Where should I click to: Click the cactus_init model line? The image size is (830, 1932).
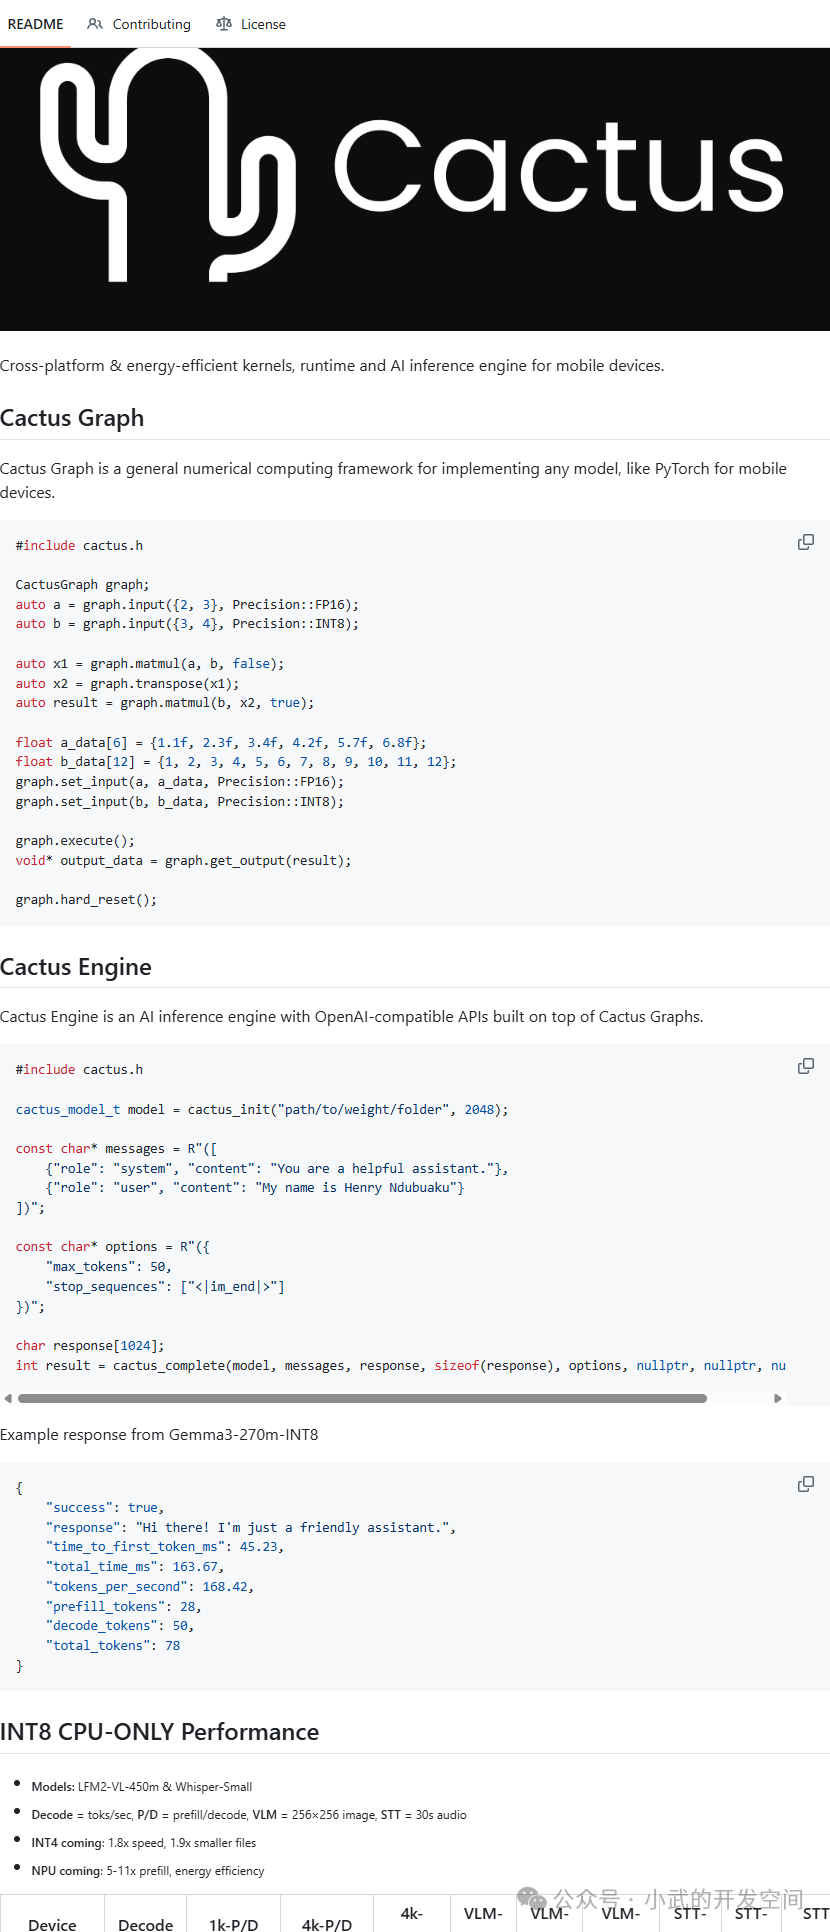(x=262, y=1110)
